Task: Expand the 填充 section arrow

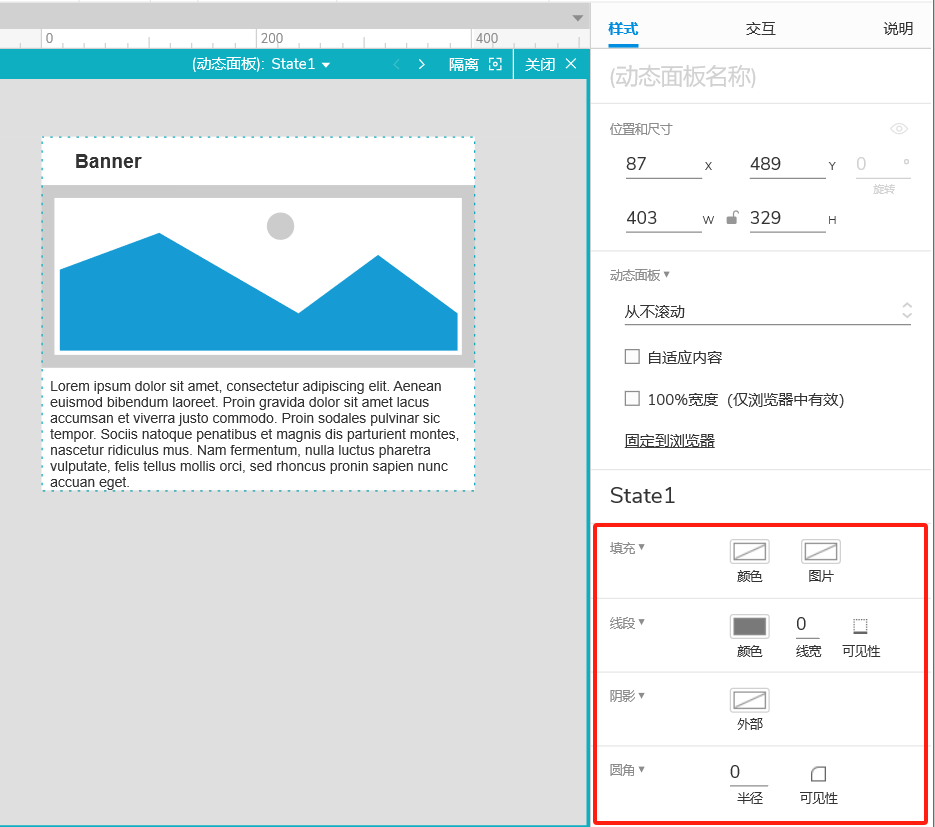Action: point(642,547)
